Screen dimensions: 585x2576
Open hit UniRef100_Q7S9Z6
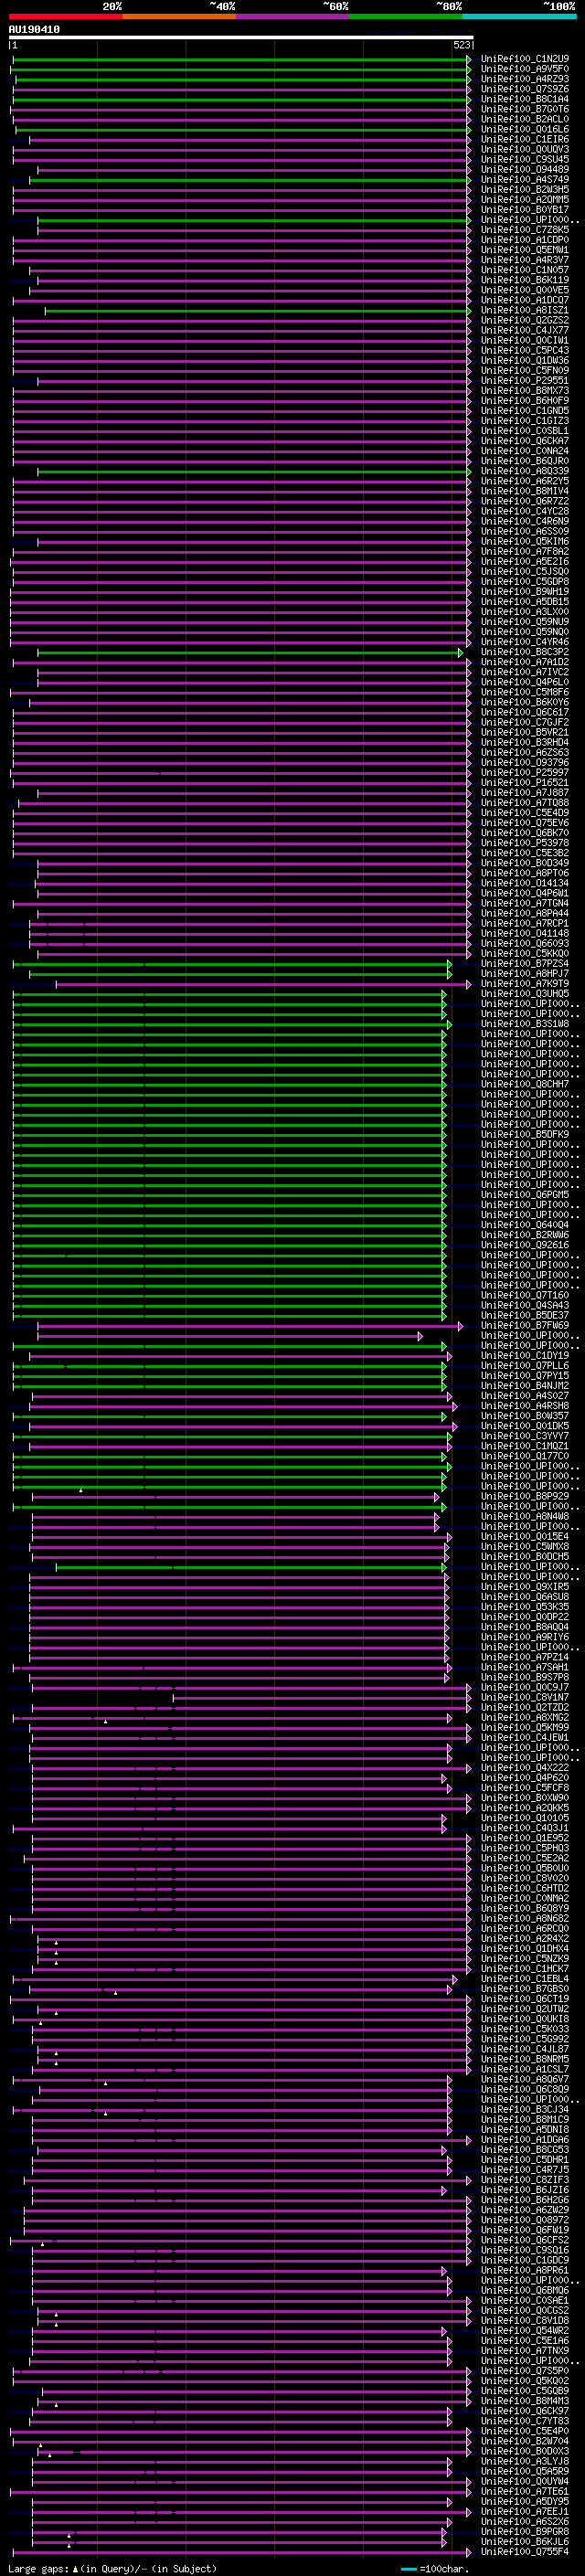click(525, 89)
